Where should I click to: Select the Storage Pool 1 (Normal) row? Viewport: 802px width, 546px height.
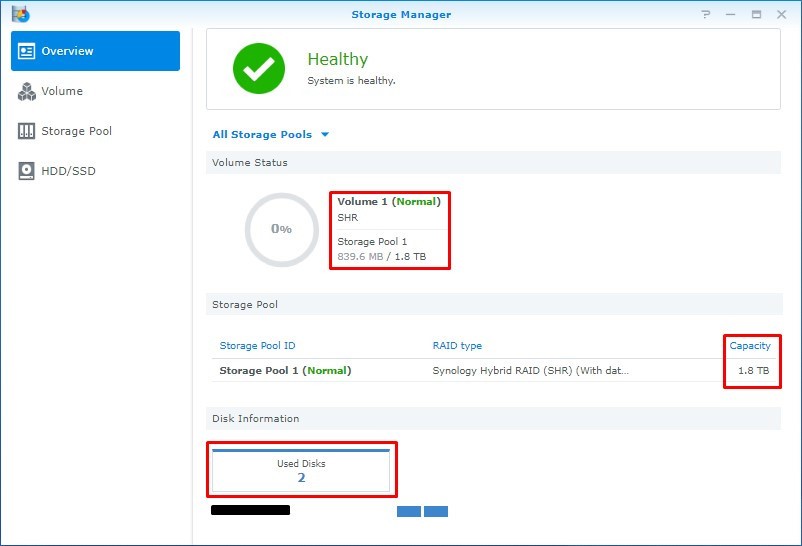coord(494,370)
